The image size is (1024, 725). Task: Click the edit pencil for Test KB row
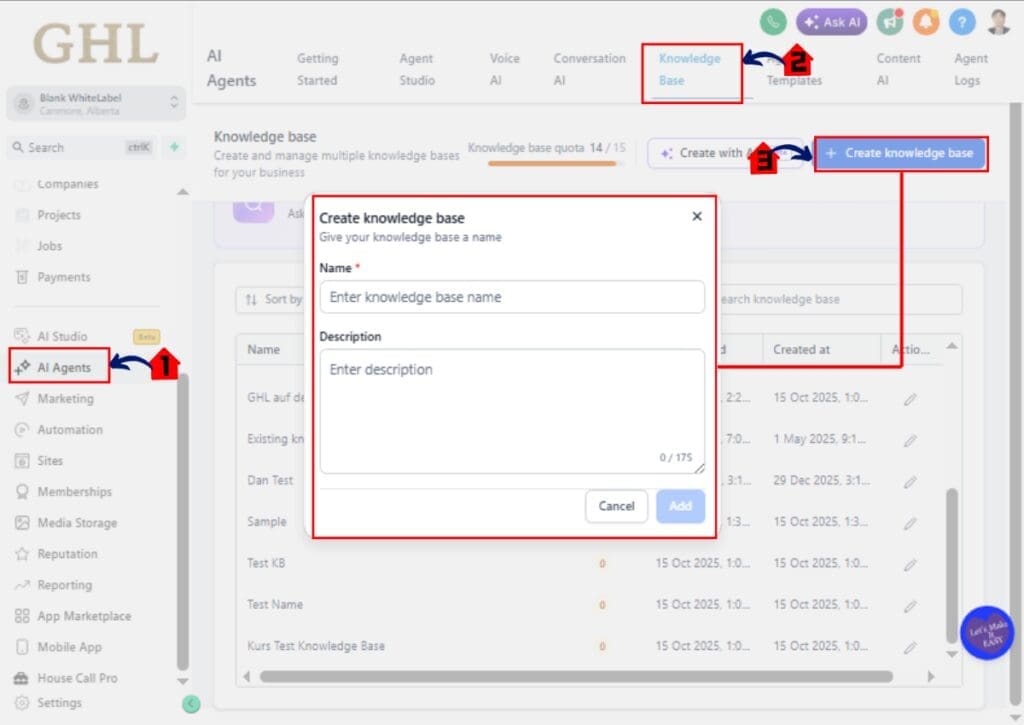[910, 565]
